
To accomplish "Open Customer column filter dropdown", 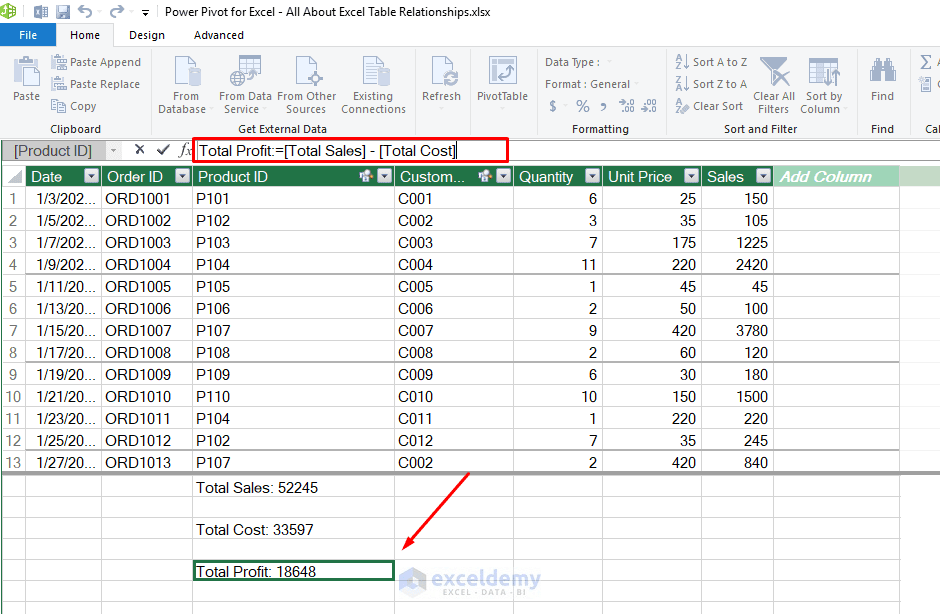I will pos(504,176).
